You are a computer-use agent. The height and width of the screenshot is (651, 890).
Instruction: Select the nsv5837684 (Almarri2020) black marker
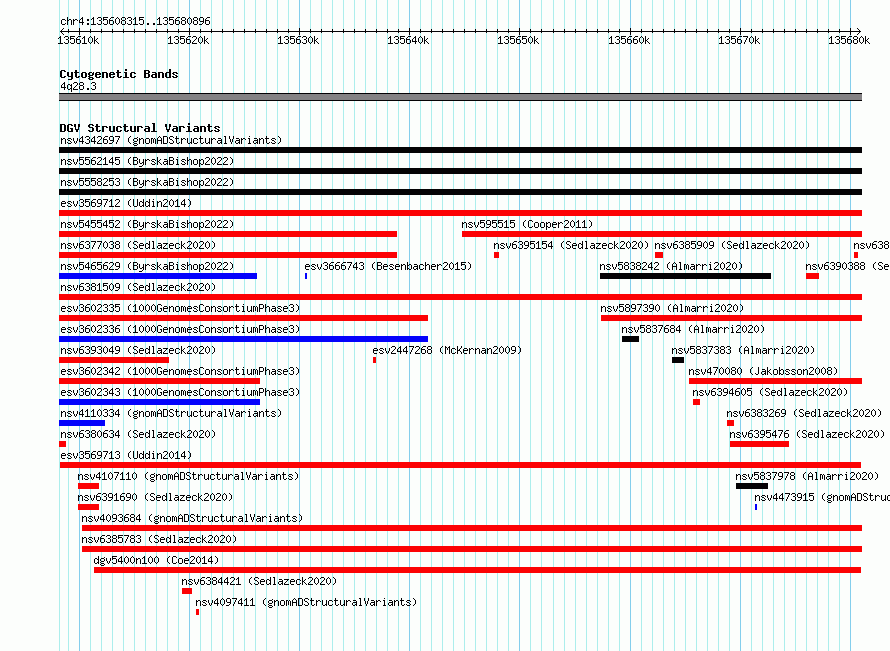click(x=630, y=339)
